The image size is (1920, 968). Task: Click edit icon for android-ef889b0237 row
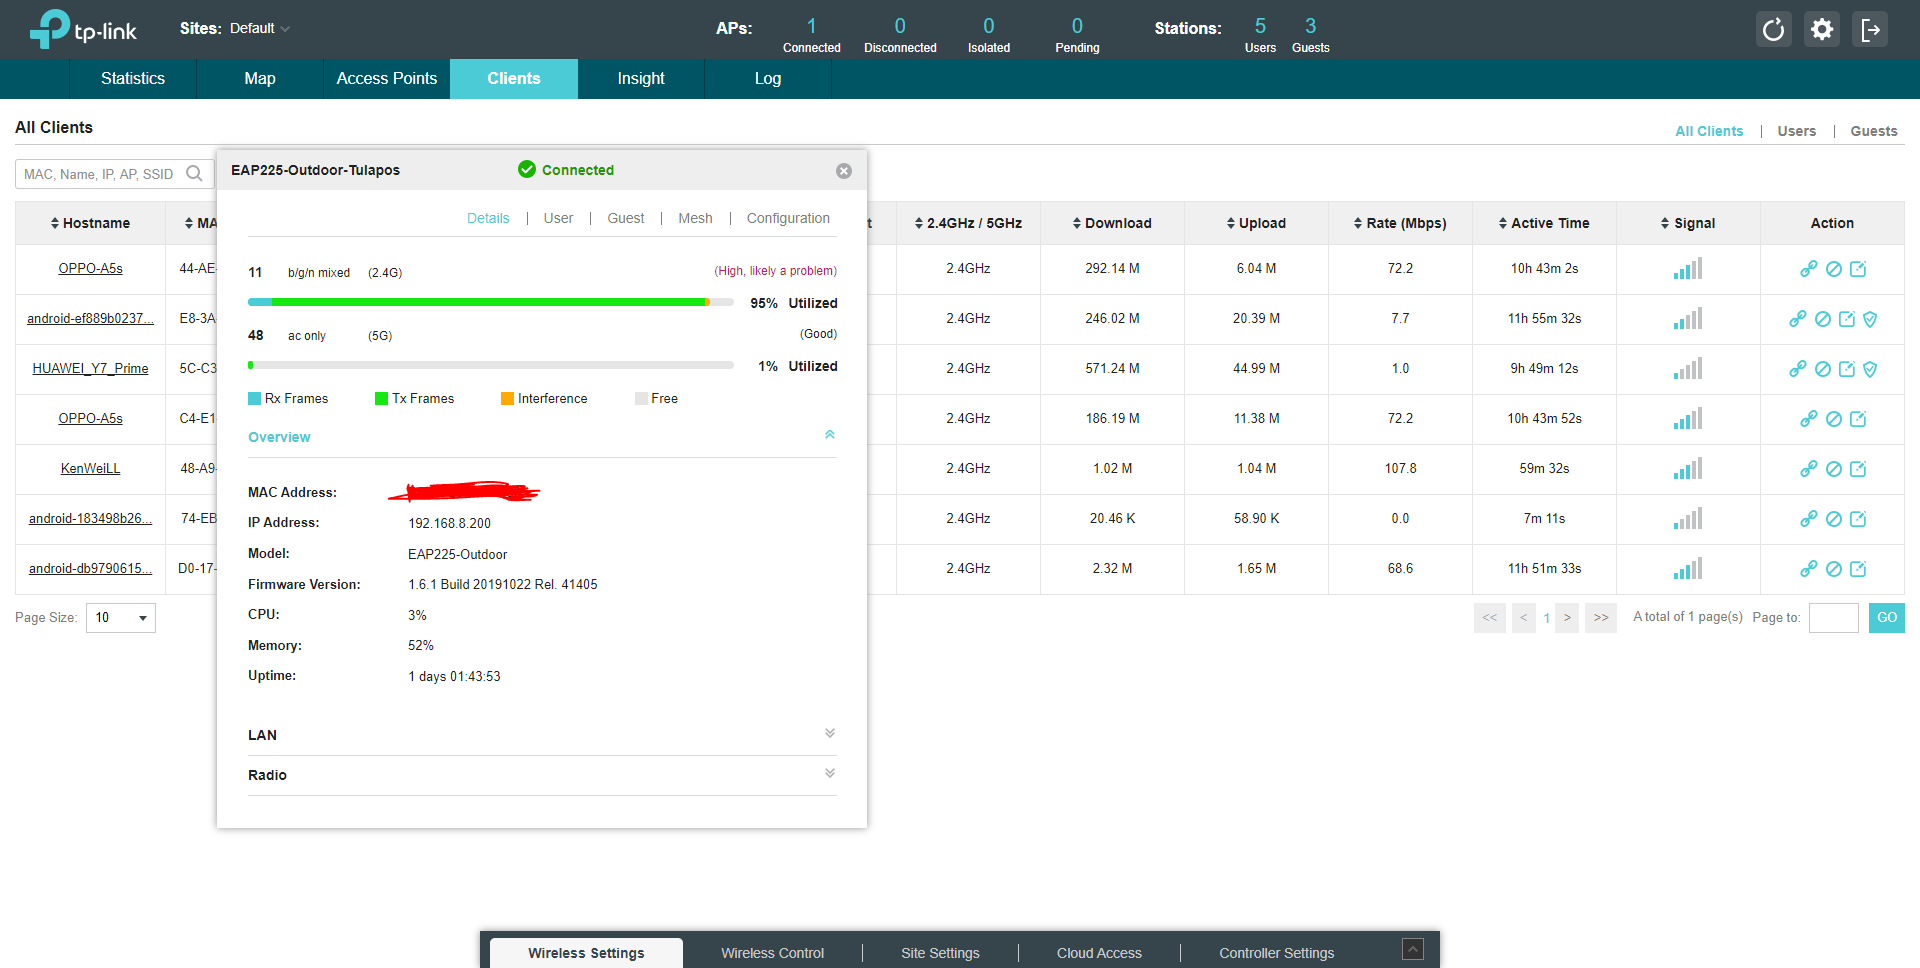(1847, 319)
